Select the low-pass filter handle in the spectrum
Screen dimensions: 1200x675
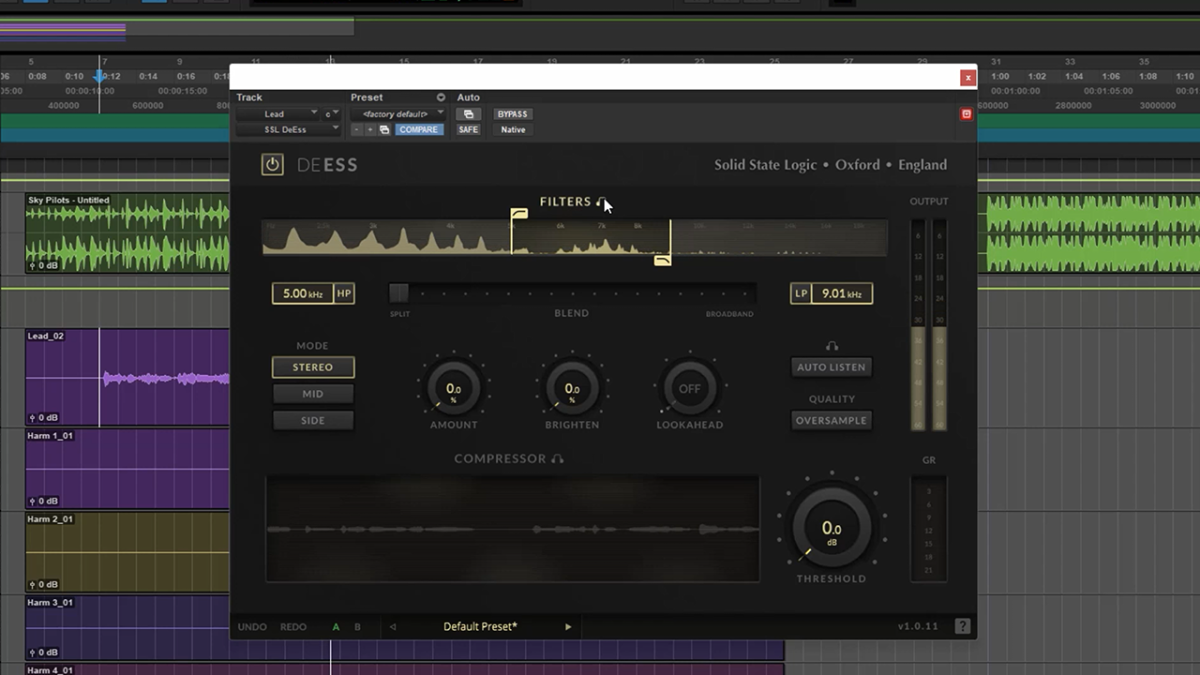pos(662,260)
